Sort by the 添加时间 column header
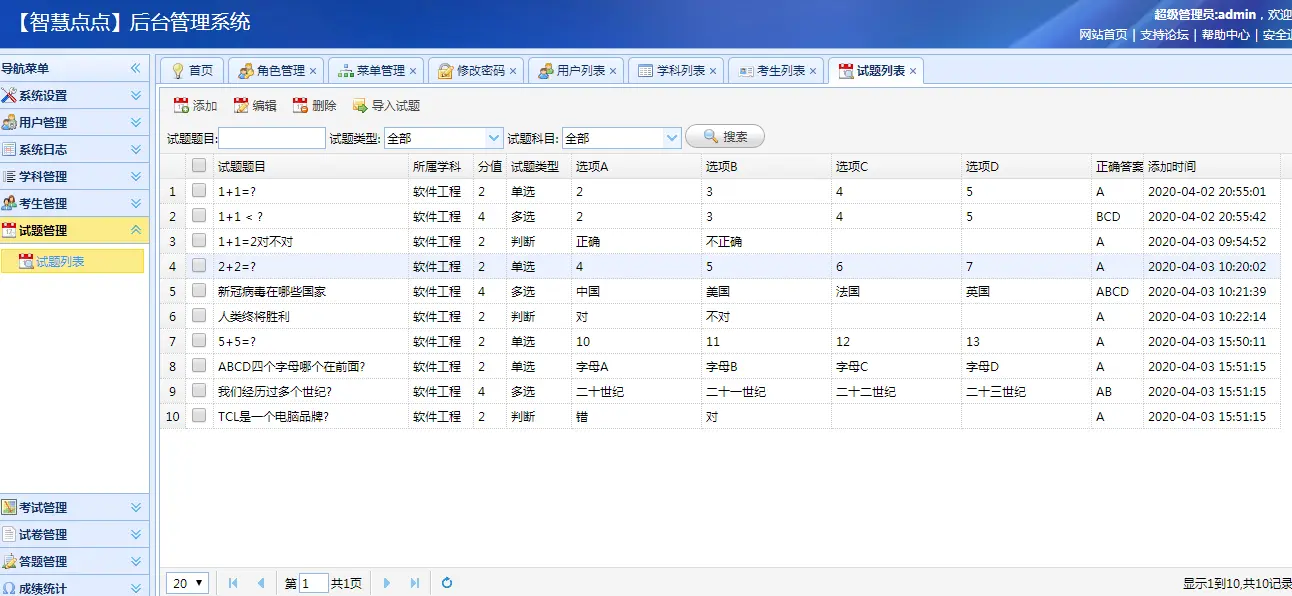Image resolution: width=1292 pixels, height=596 pixels. point(1212,166)
